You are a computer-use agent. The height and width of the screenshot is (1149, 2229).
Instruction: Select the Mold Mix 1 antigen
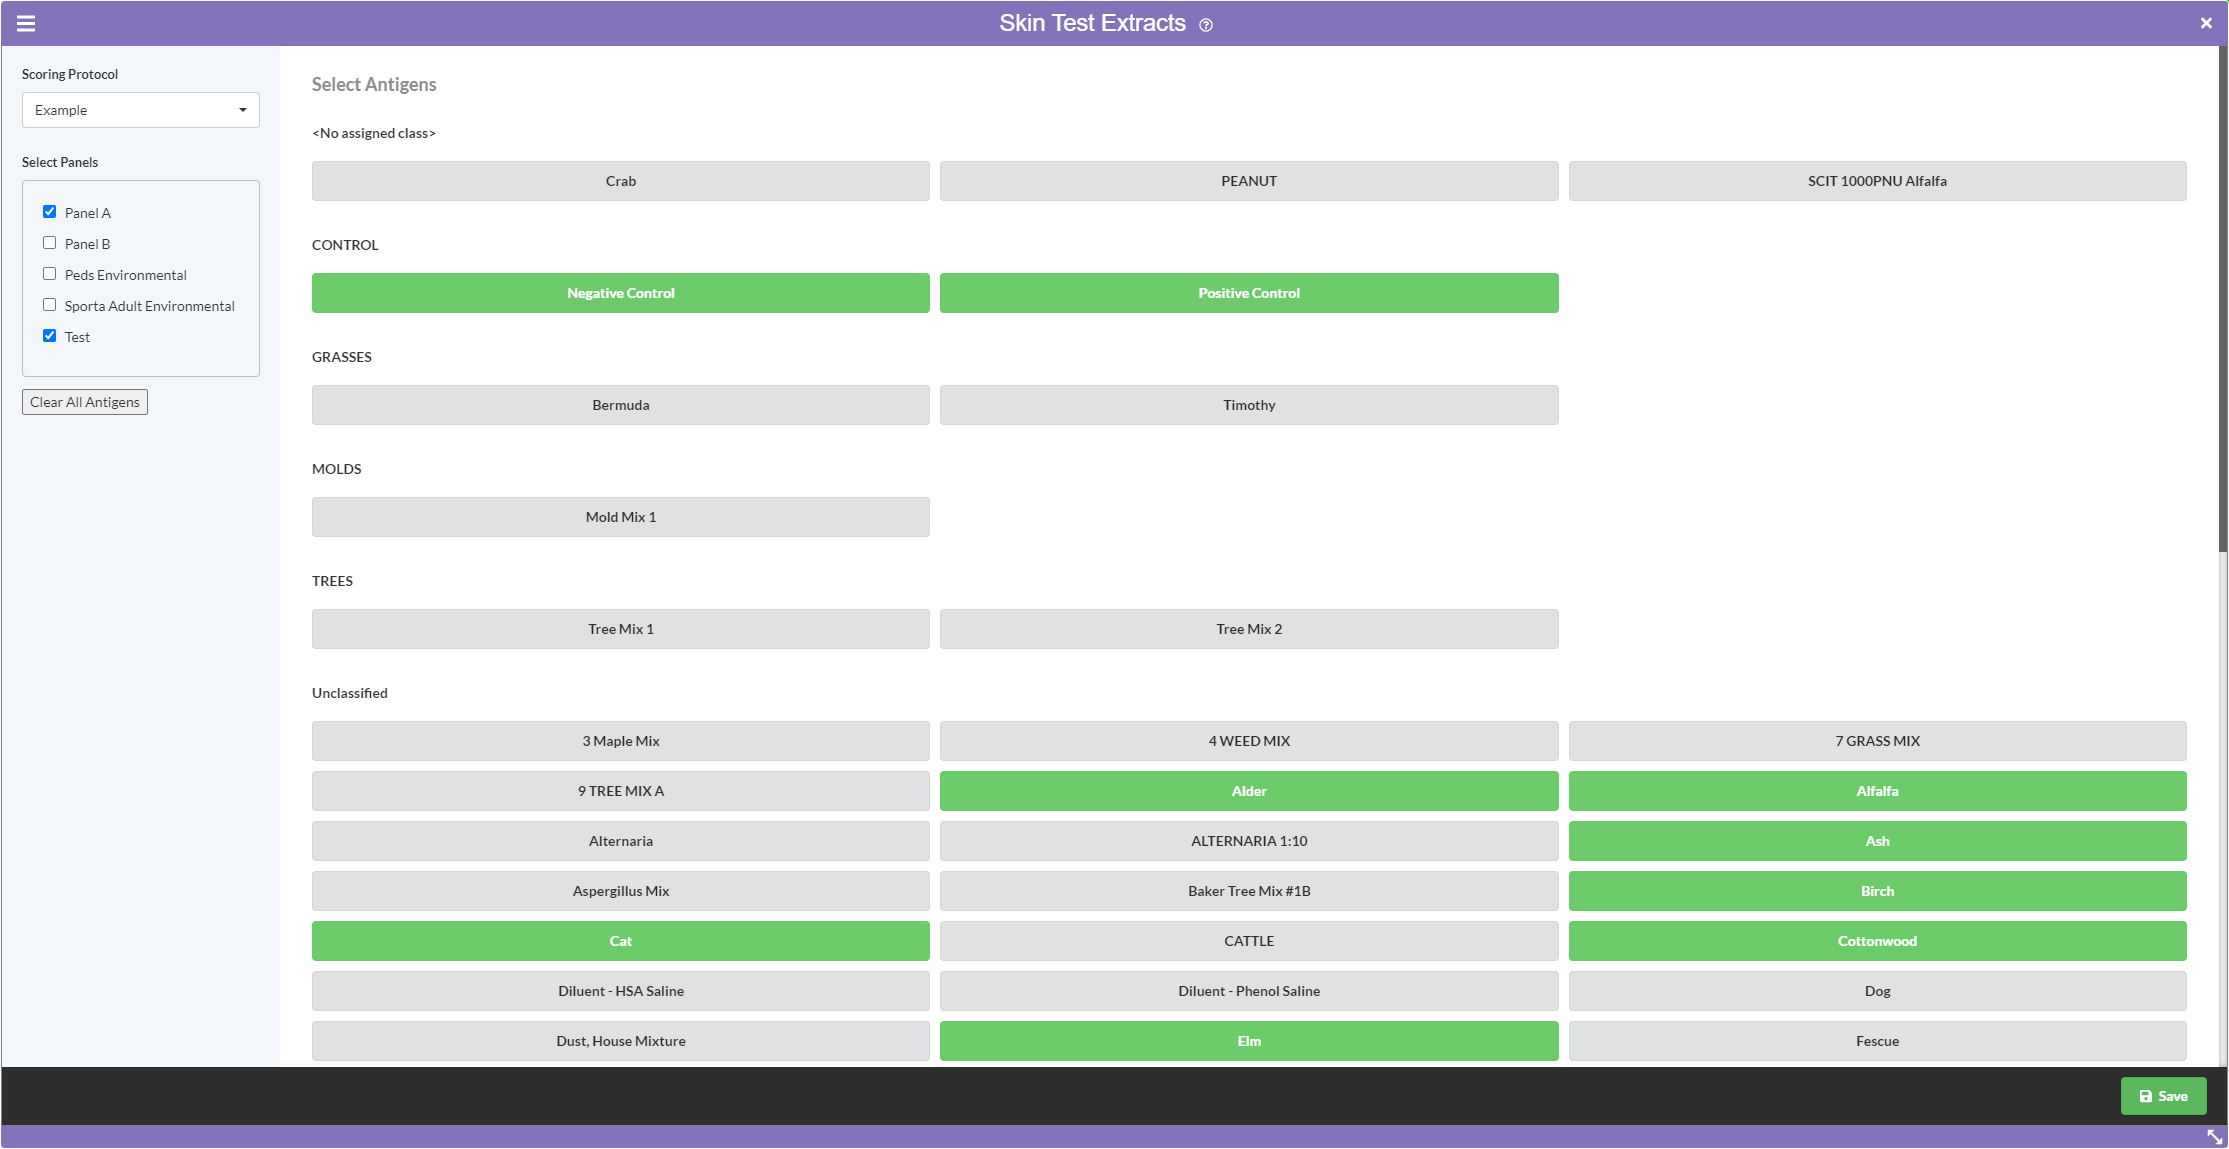coord(620,517)
